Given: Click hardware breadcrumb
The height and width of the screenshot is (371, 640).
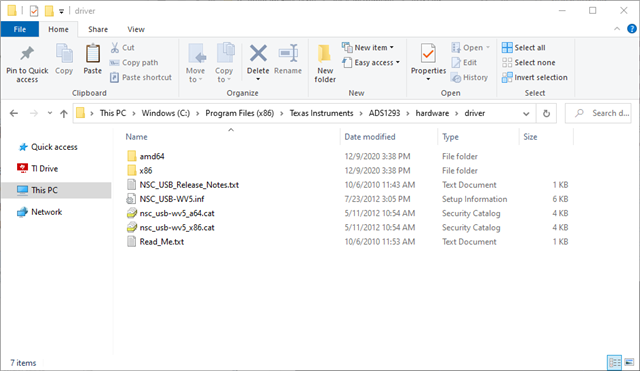Looking at the screenshot, I should point(432,113).
